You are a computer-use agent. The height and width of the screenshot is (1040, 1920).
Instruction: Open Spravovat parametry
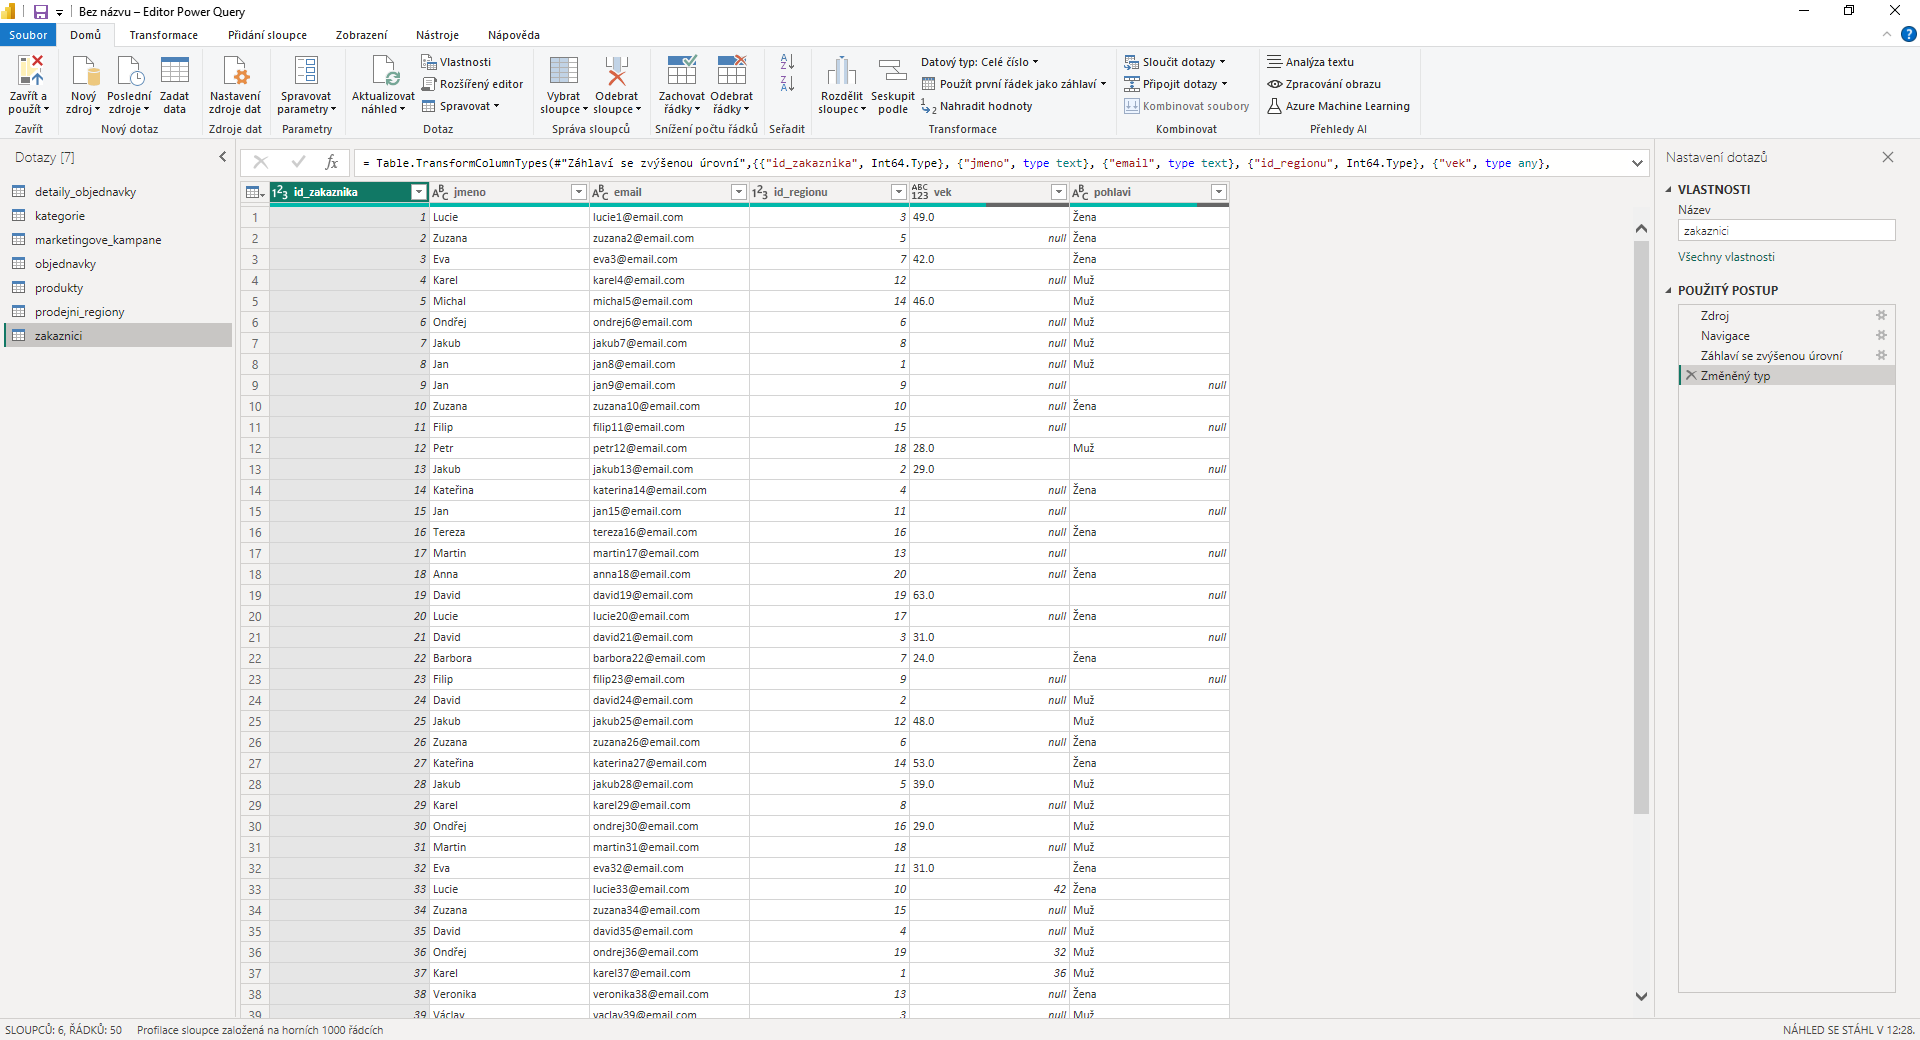coord(306,84)
